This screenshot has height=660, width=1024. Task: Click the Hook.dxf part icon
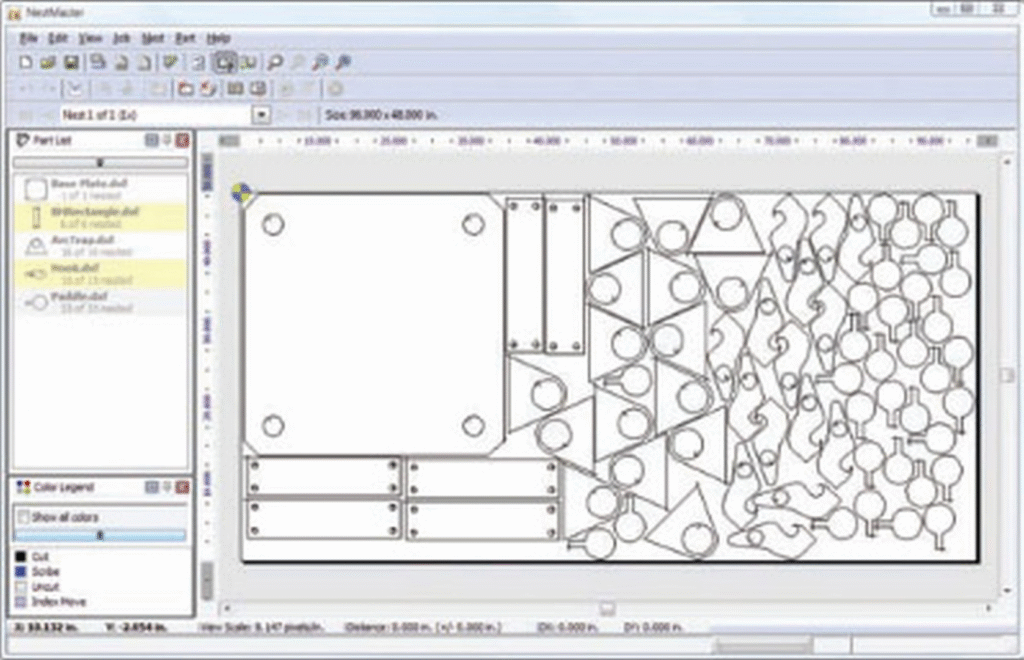pyautogui.click(x=36, y=274)
